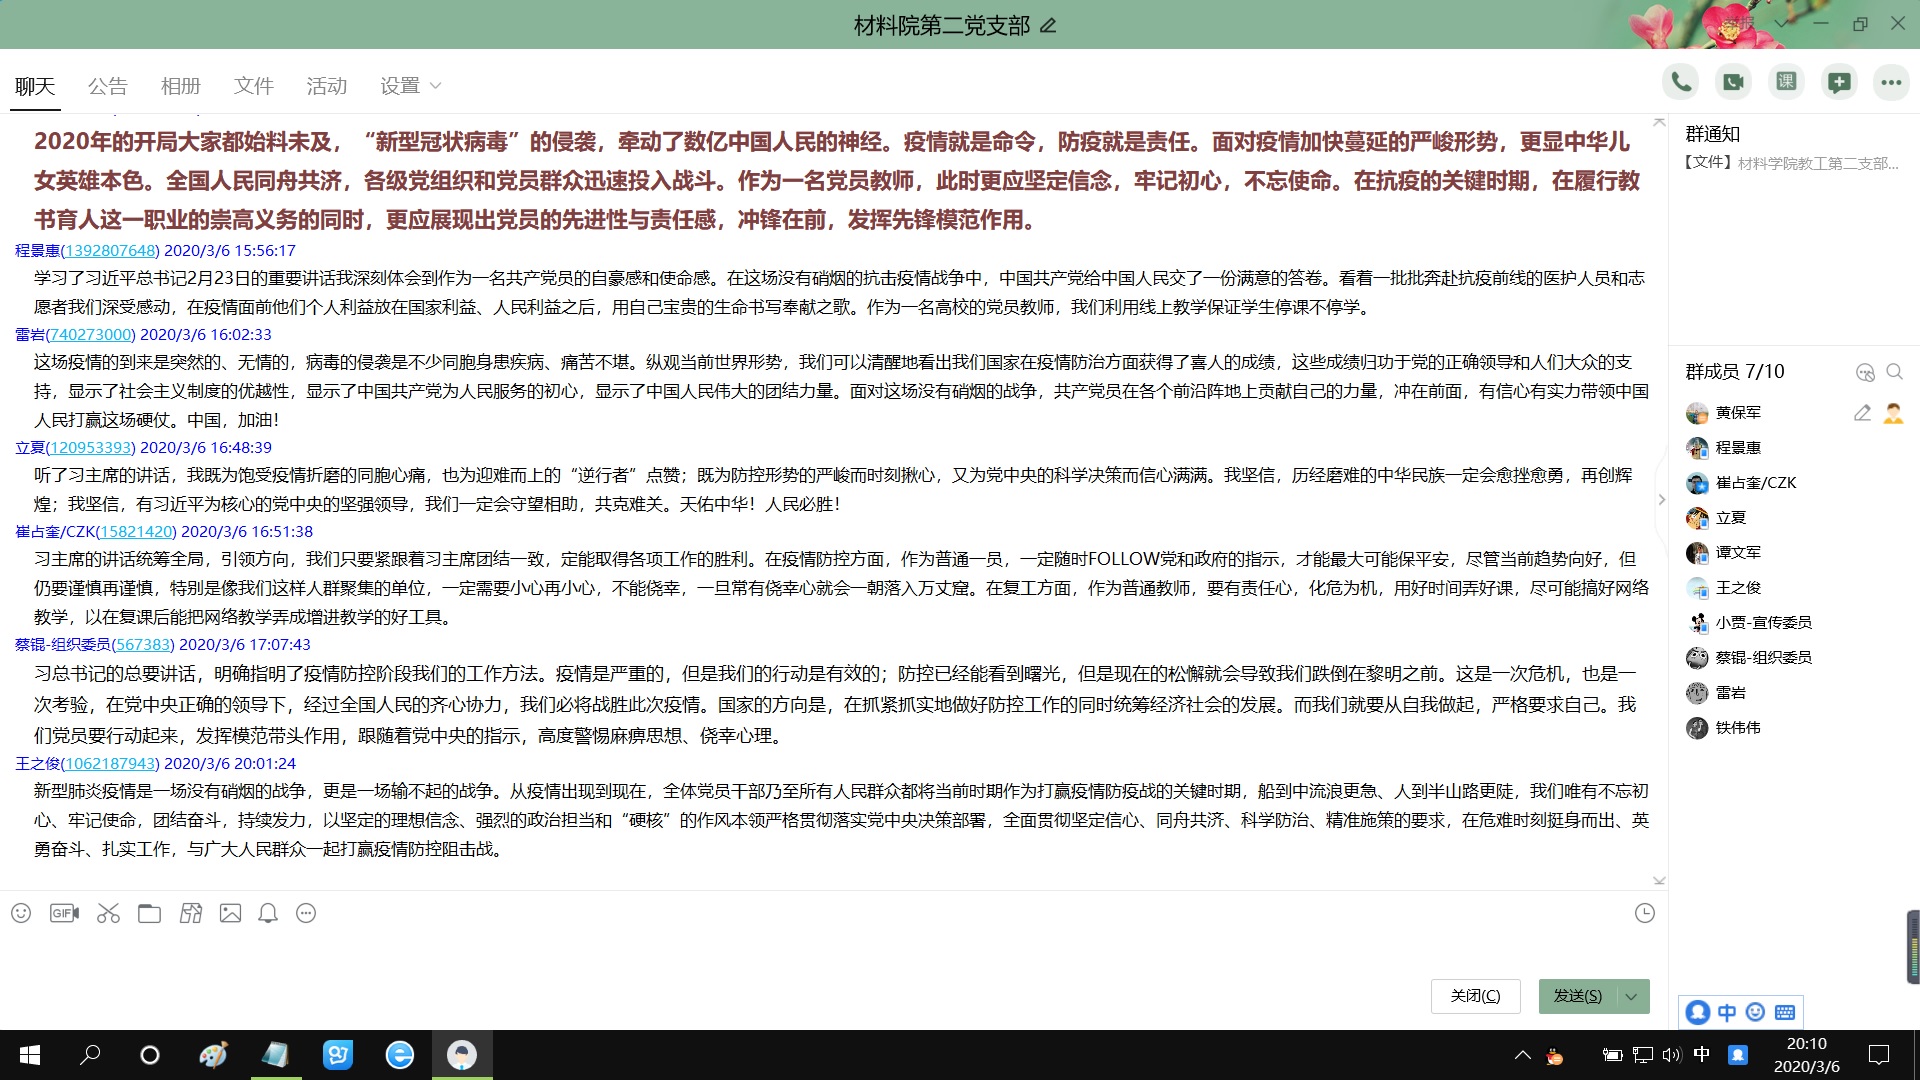Select member 崔占奎/CZK in list
1920x1080 pixels.
pyautogui.click(x=1755, y=483)
